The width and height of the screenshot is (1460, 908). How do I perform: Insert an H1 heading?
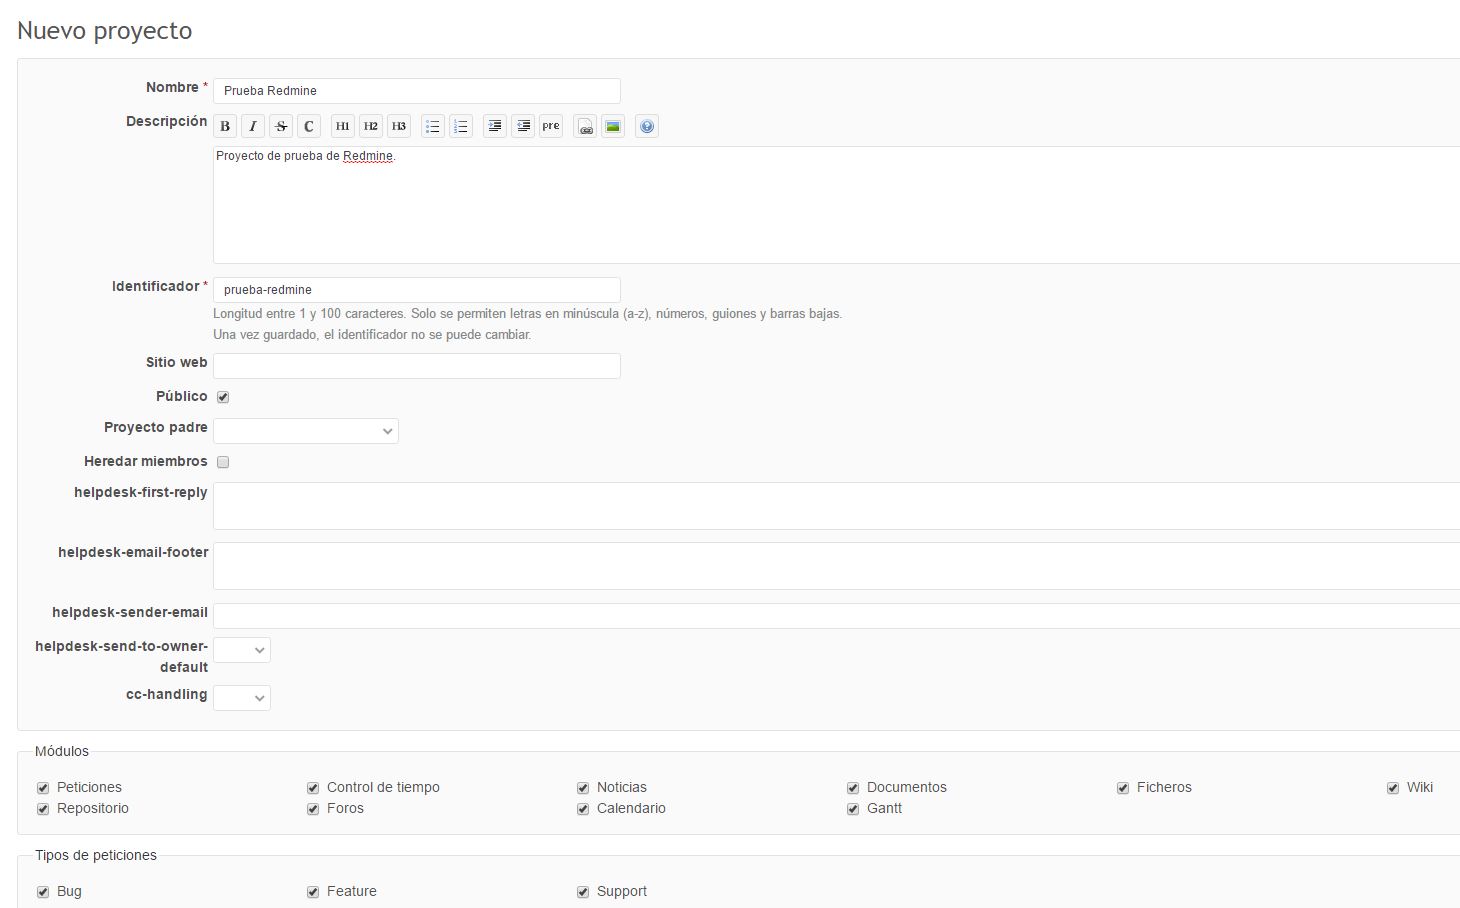tap(342, 126)
